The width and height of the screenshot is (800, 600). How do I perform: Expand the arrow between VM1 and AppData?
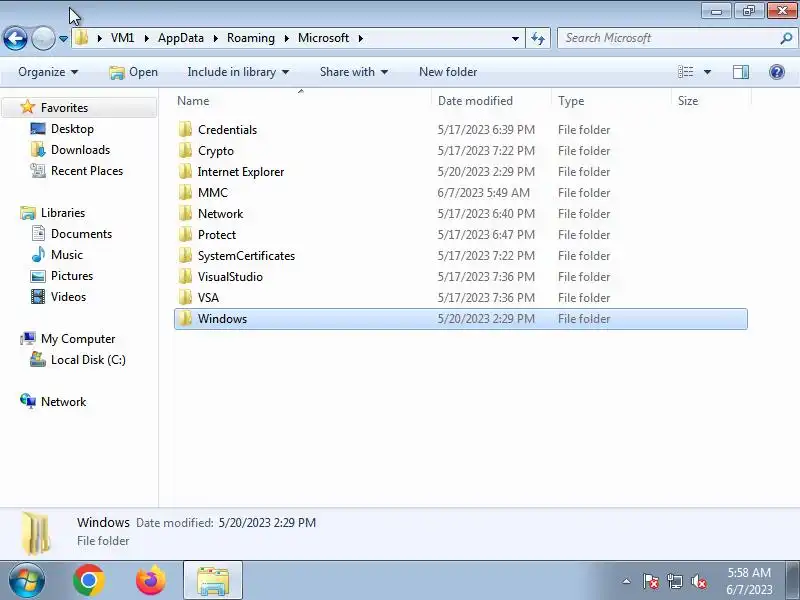point(146,38)
